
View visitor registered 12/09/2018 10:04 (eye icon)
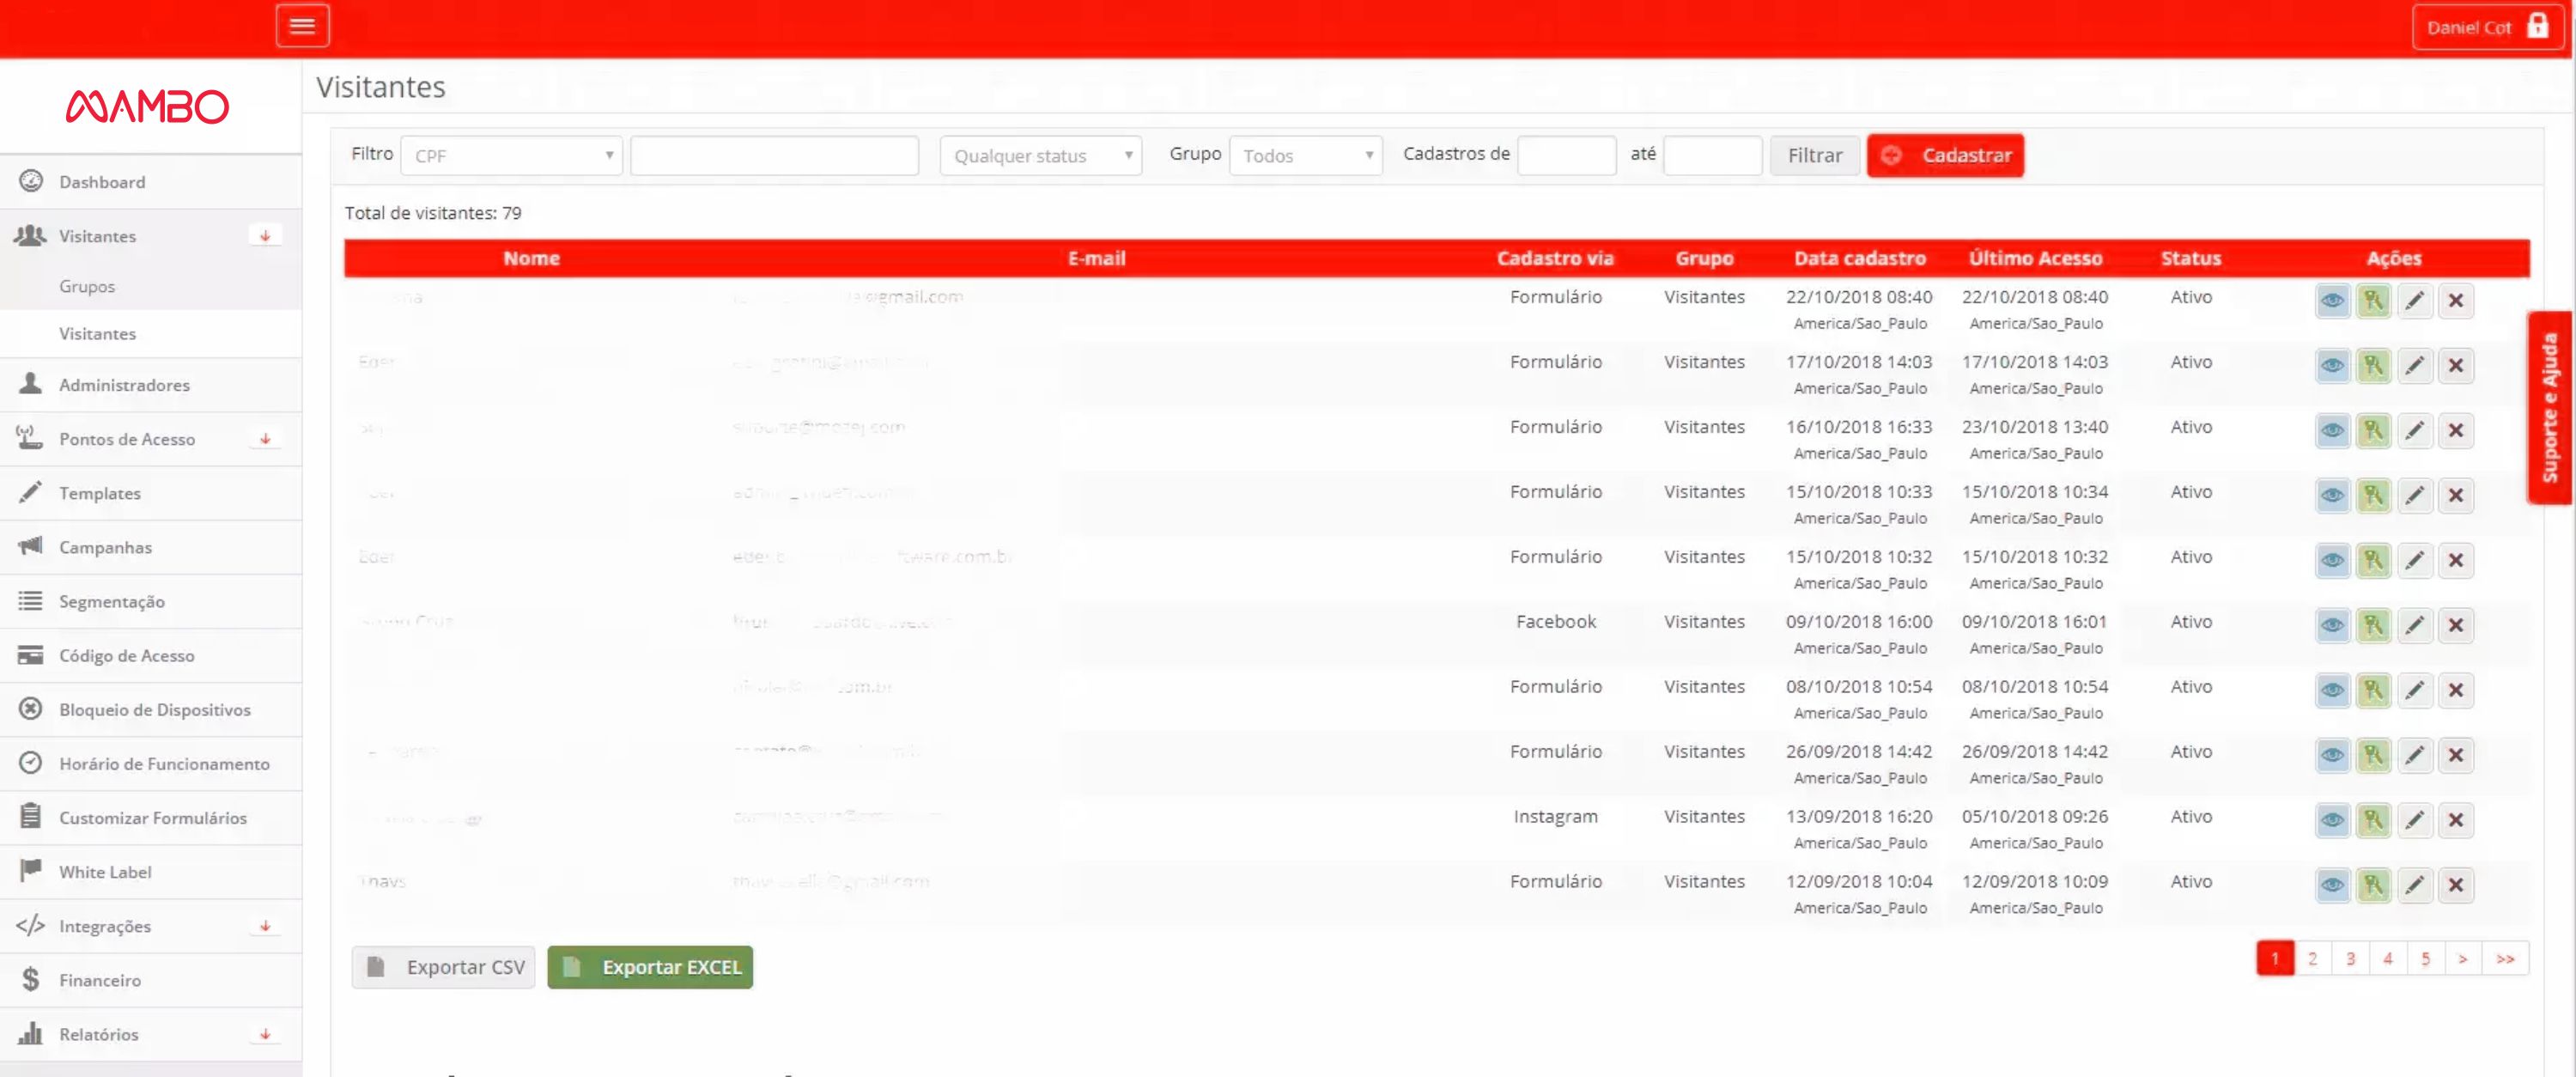2332,886
